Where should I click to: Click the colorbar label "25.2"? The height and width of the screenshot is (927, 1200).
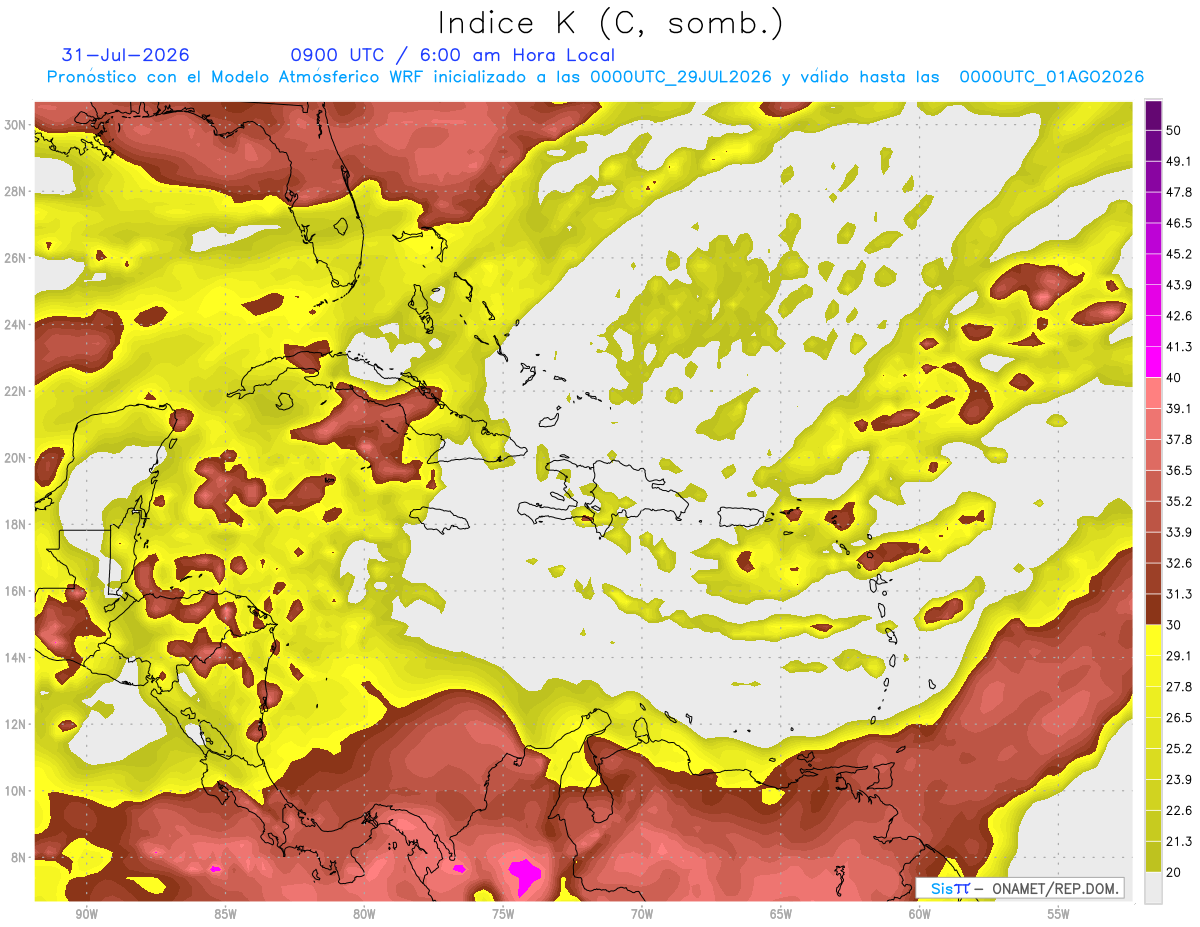click(x=1179, y=748)
